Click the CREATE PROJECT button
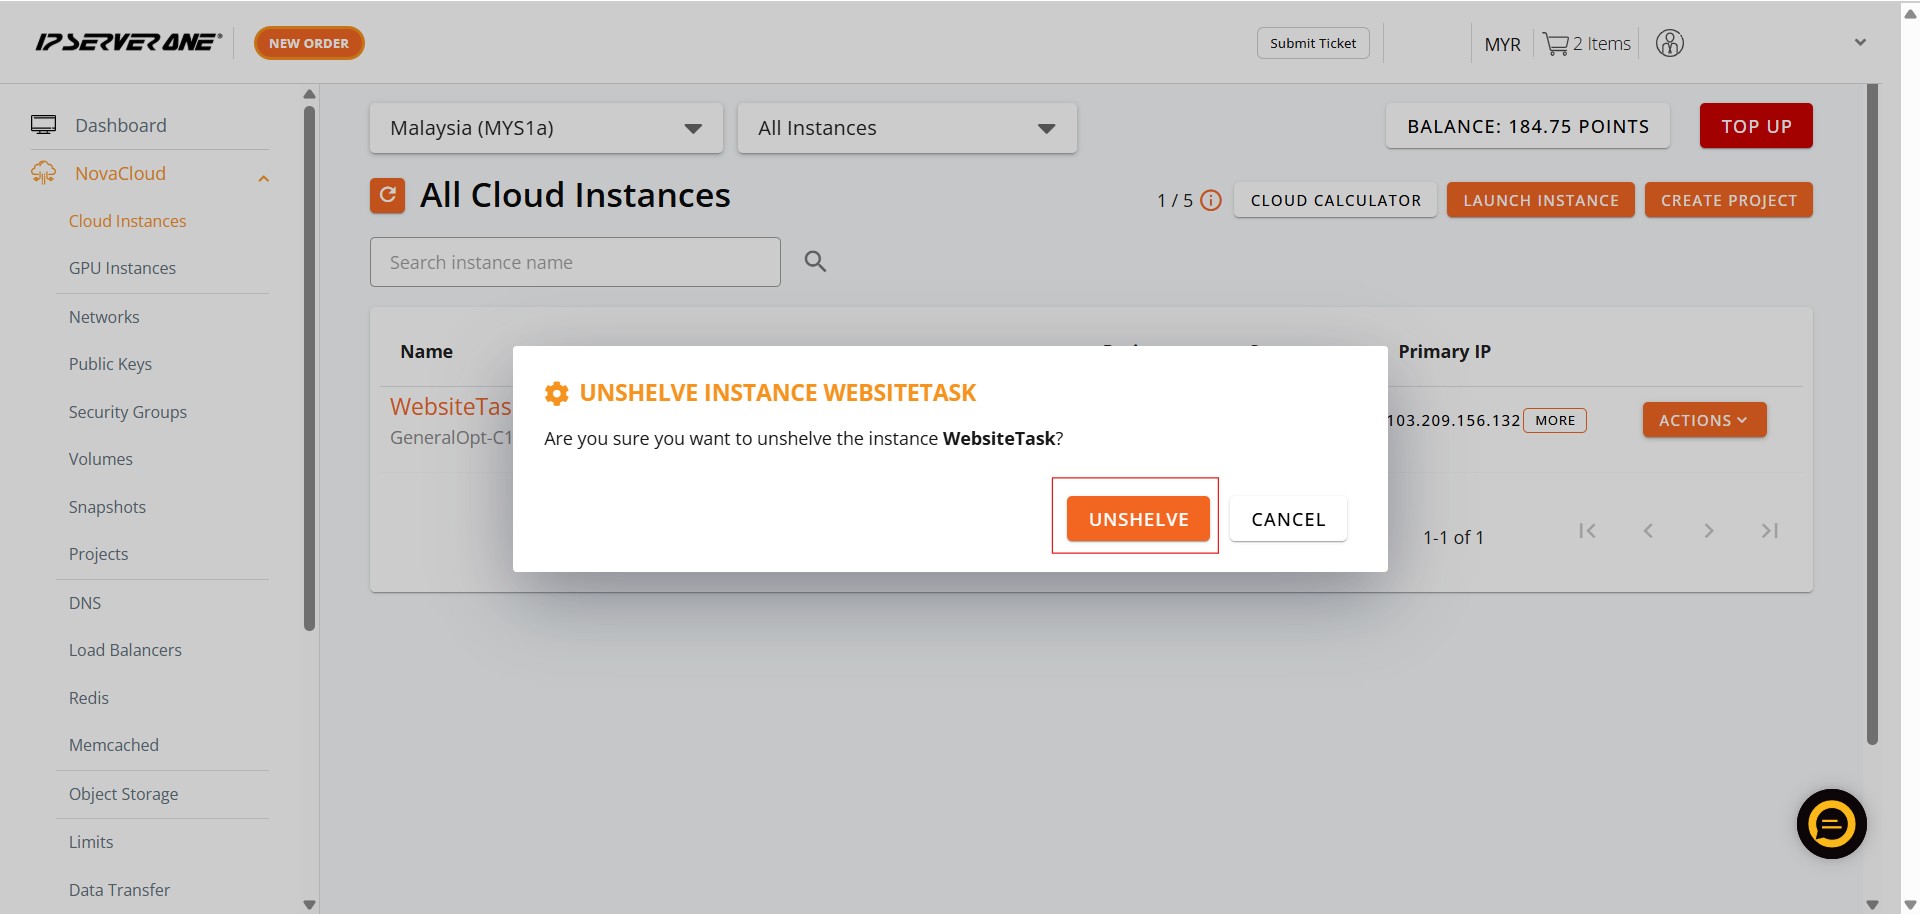 pyautogui.click(x=1728, y=200)
